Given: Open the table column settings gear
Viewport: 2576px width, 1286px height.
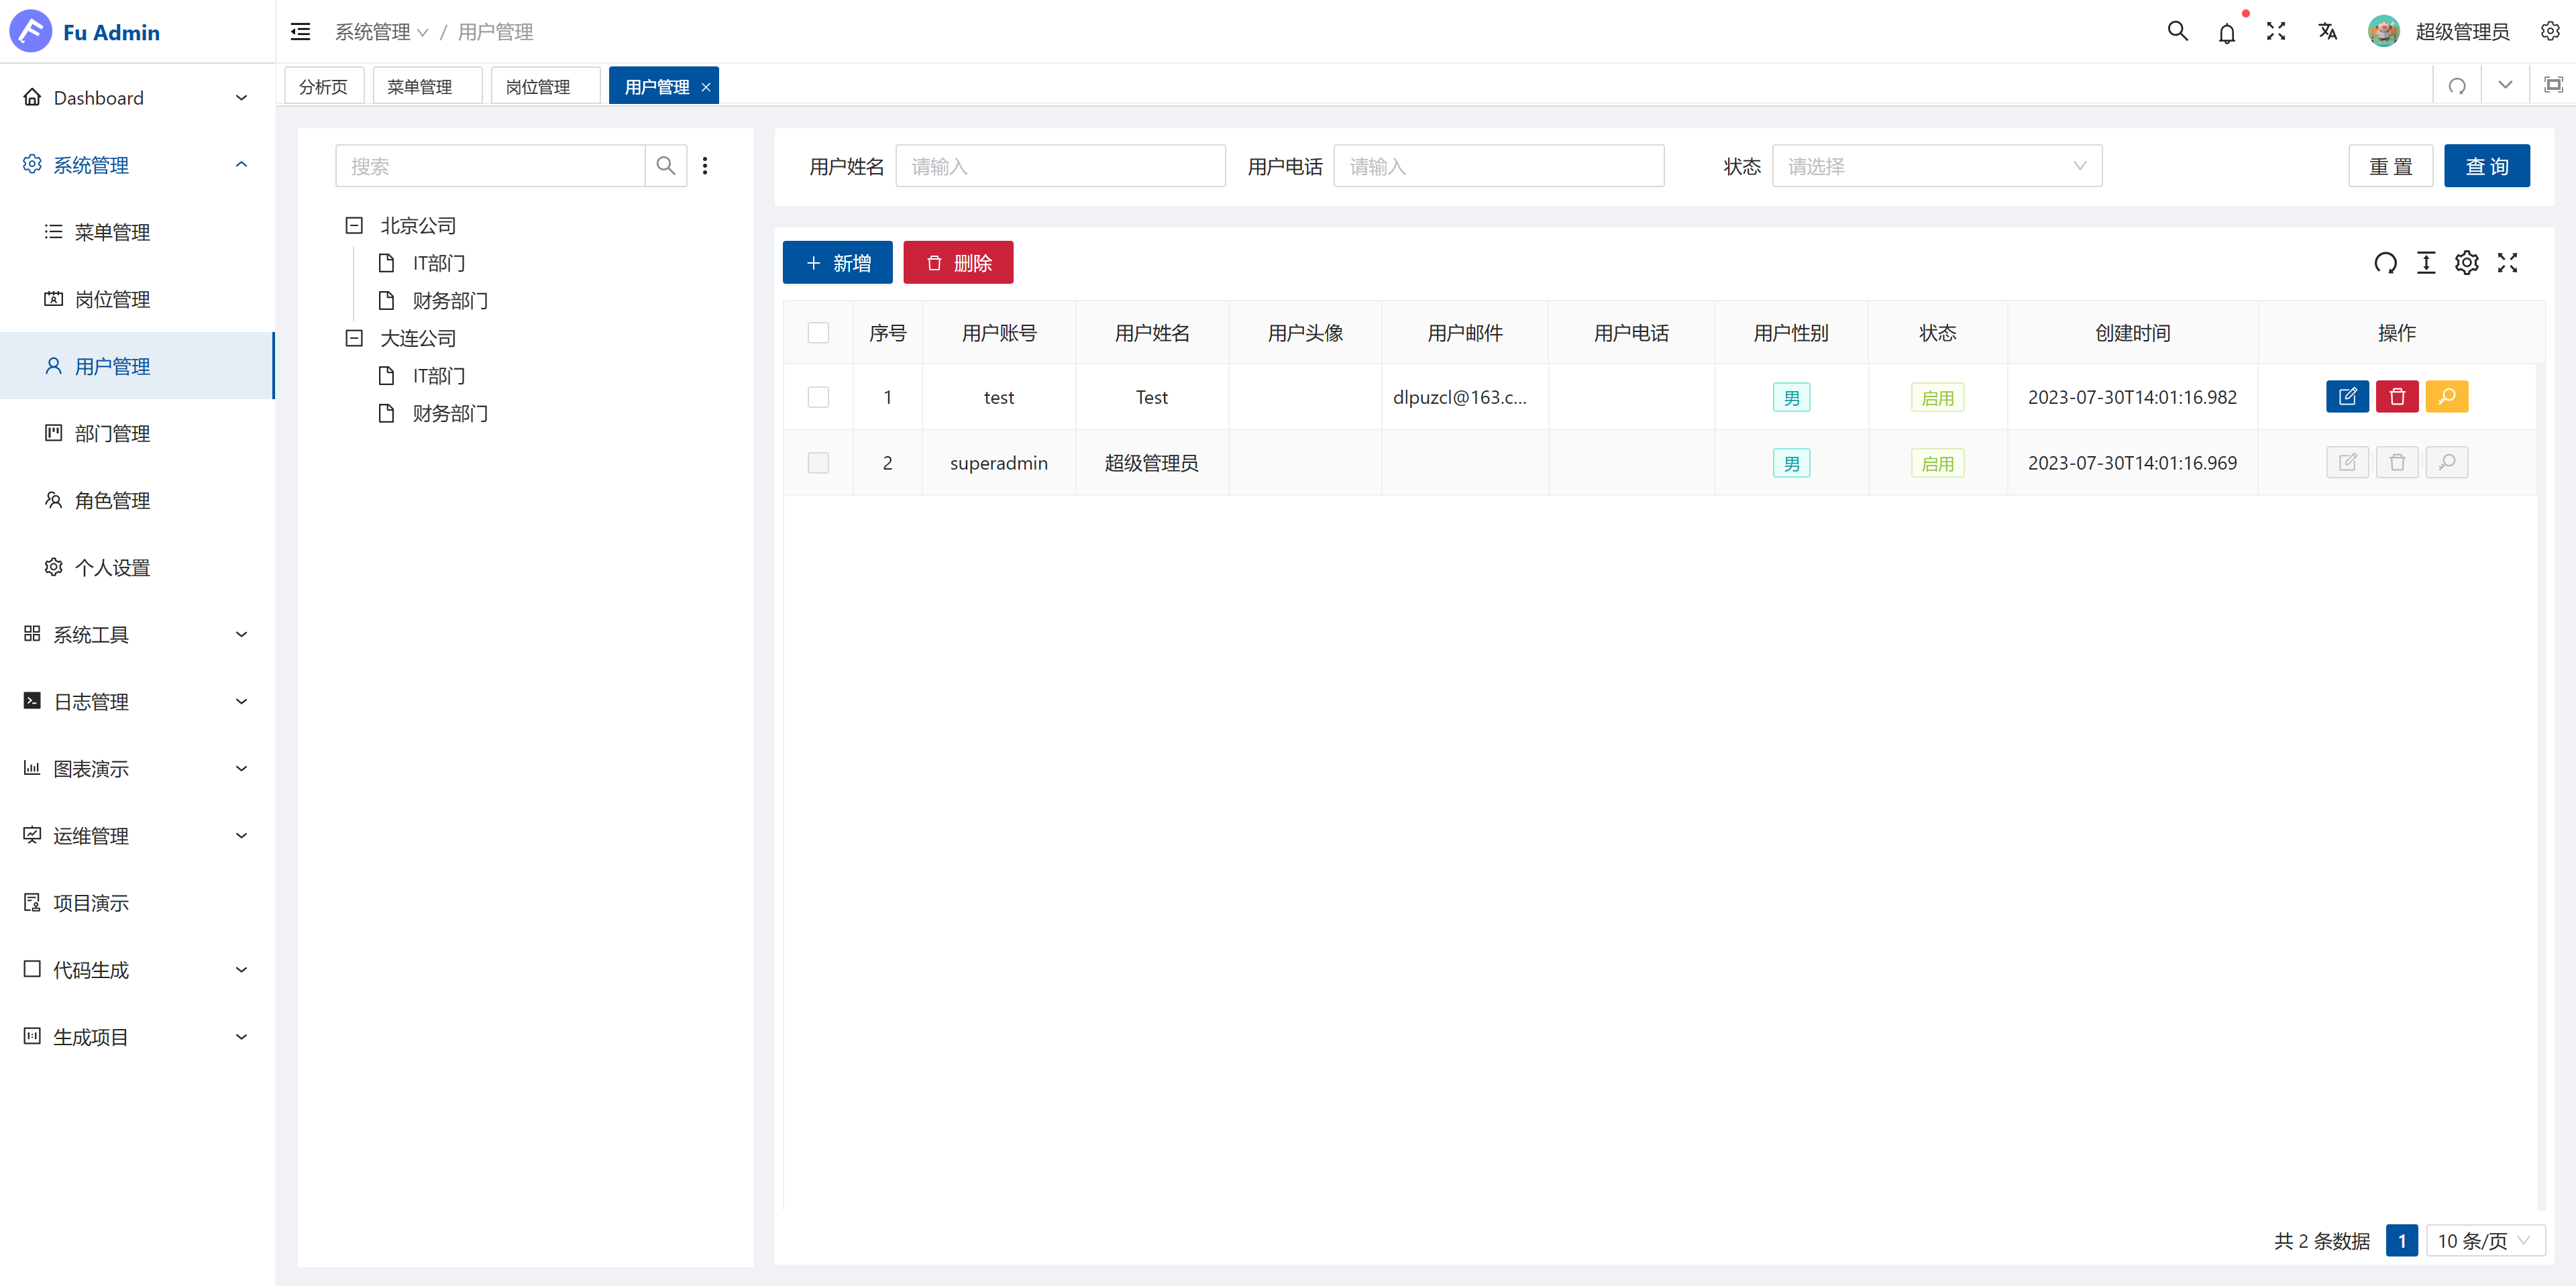Looking at the screenshot, I should (2466, 263).
